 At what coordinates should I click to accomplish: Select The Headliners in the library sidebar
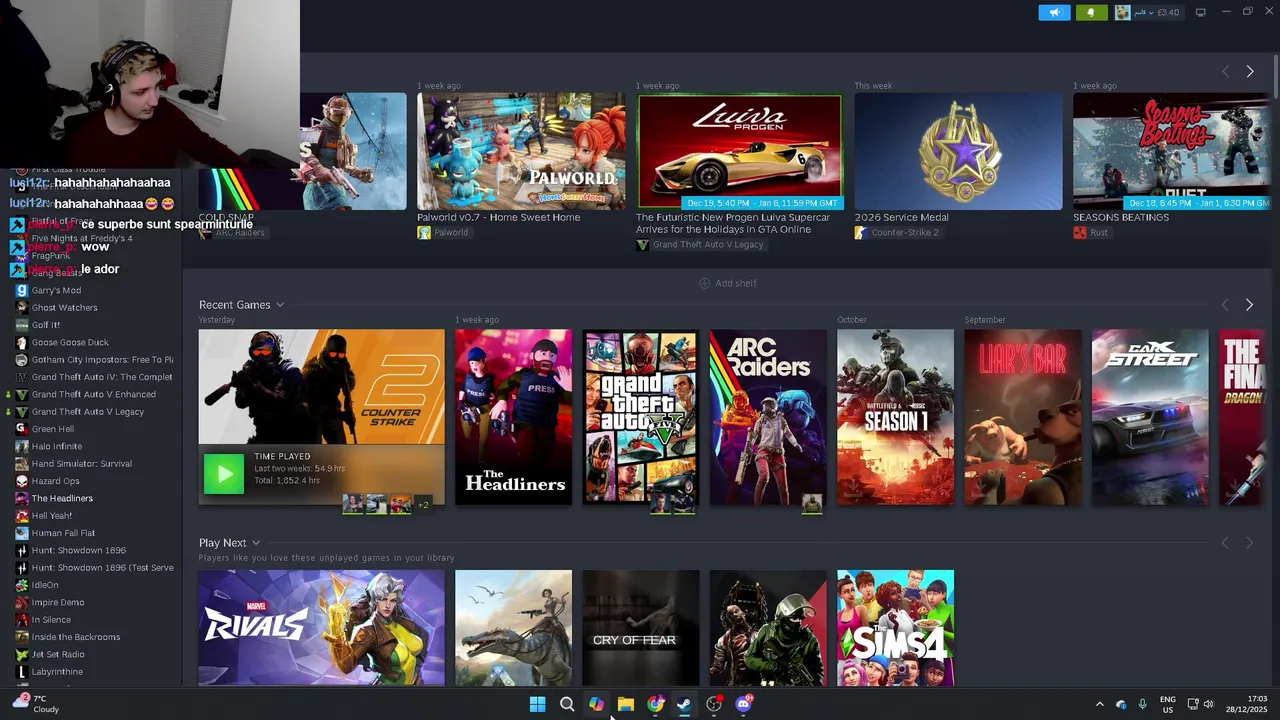coord(62,498)
